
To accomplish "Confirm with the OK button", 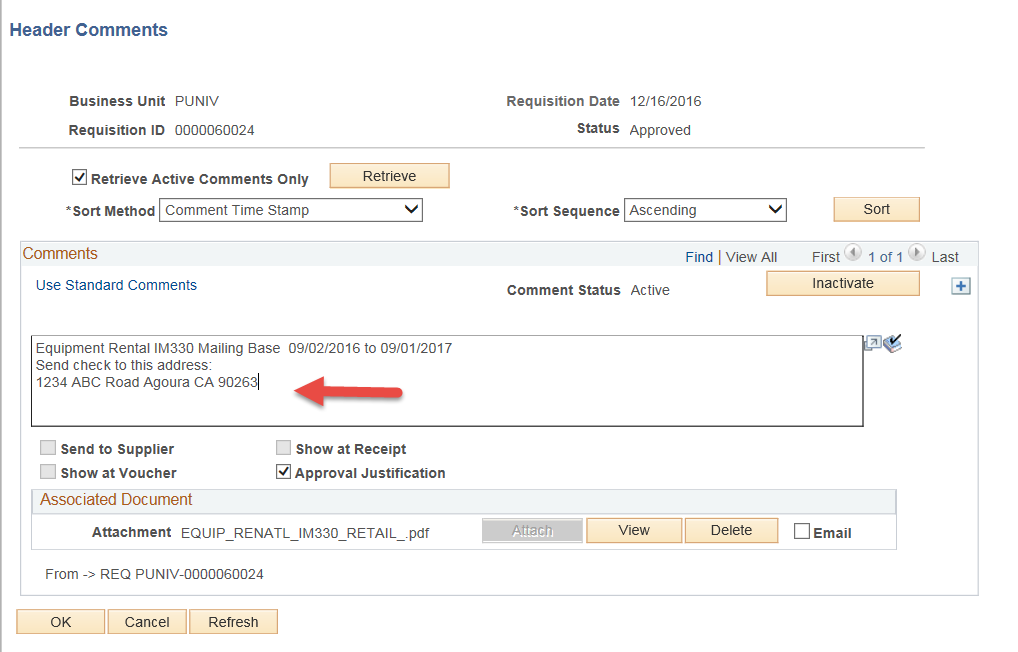I will coord(60,622).
